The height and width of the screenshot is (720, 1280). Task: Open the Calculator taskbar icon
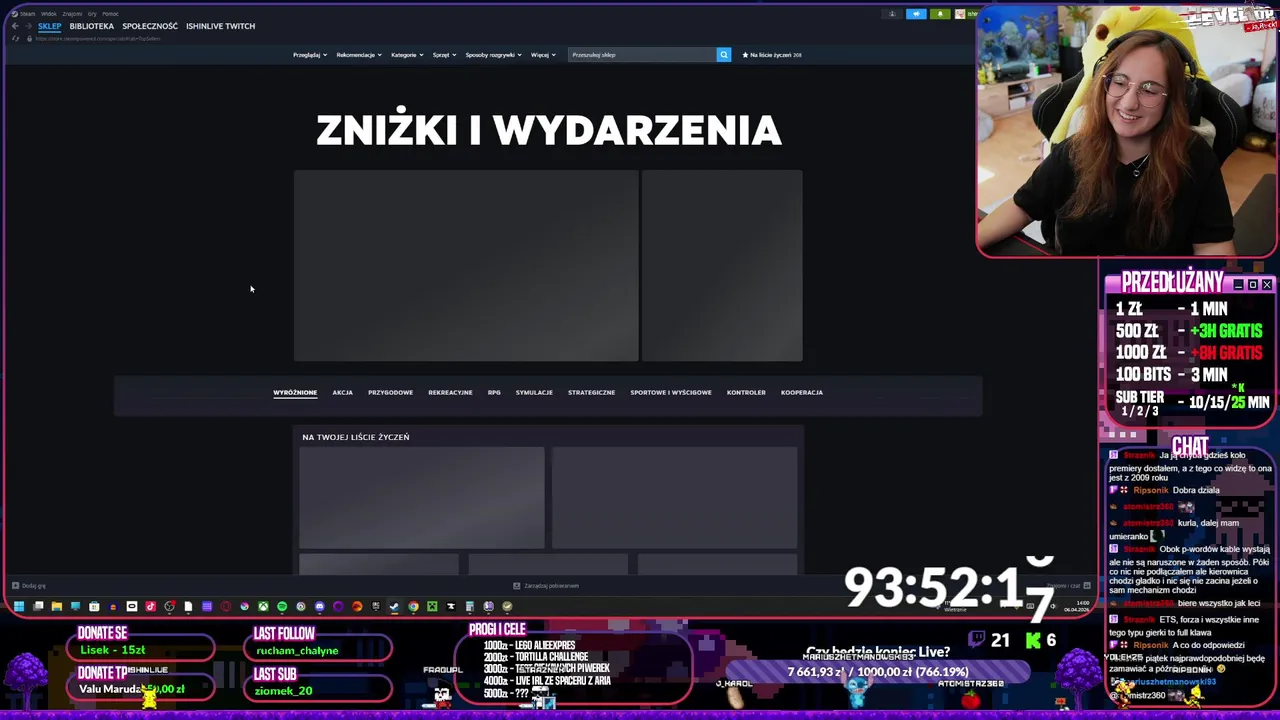pyautogui.click(x=470, y=606)
